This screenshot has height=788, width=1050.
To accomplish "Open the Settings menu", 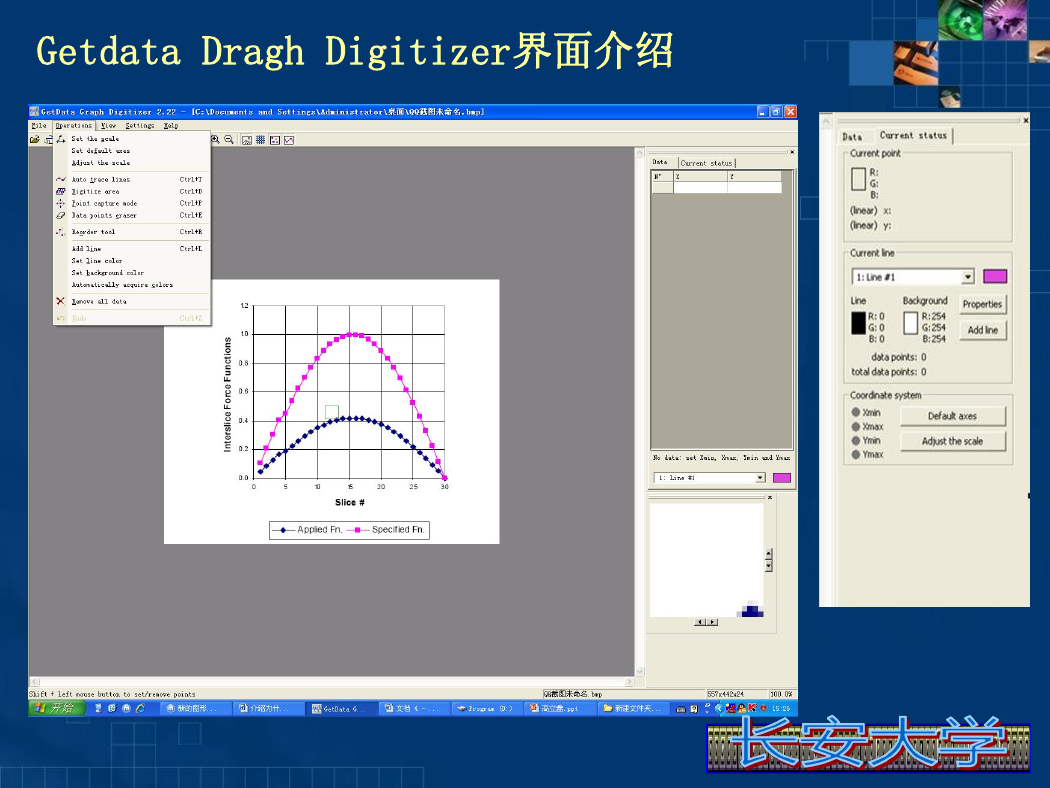I will click(140, 125).
